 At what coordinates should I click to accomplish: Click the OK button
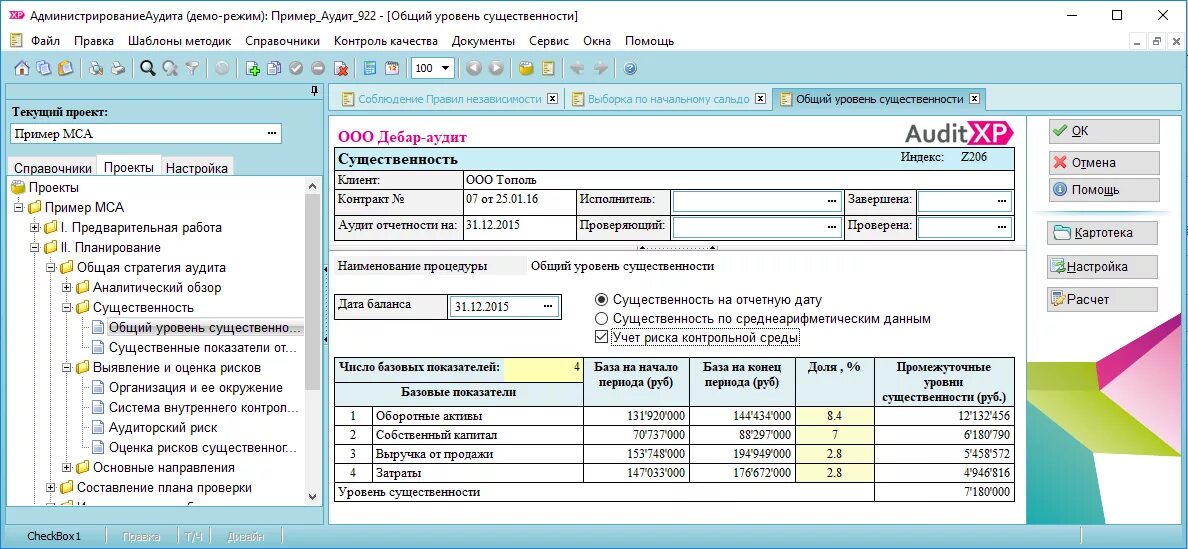(x=1104, y=131)
